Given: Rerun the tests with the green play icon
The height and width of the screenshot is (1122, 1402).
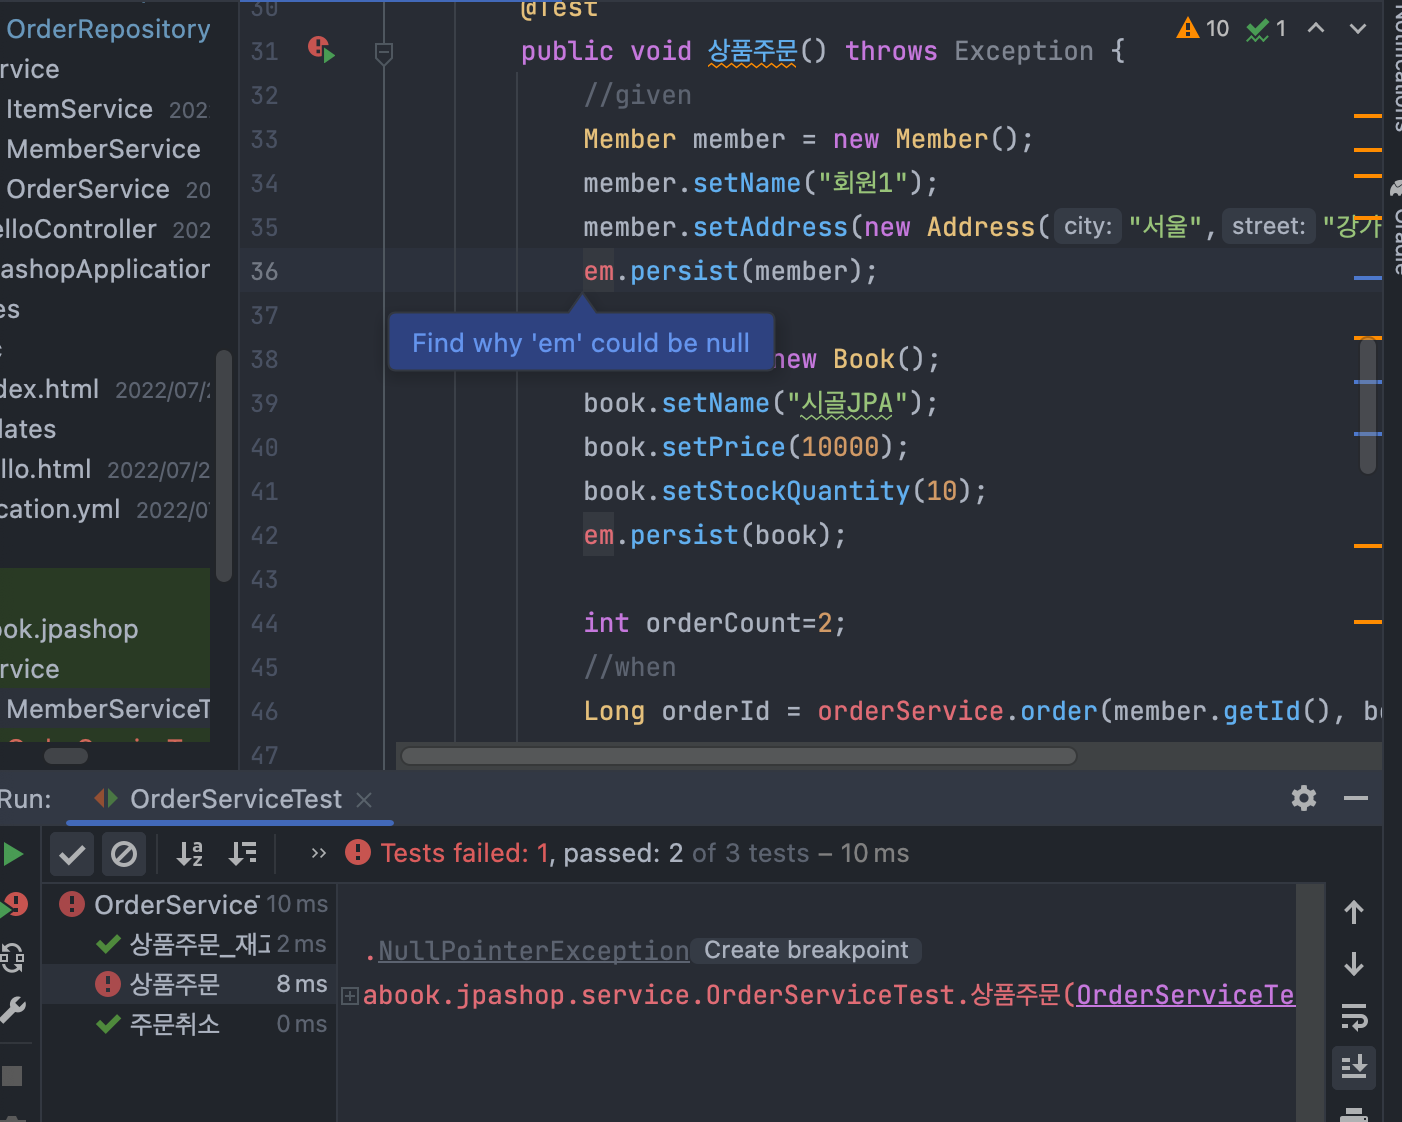Looking at the screenshot, I should click(x=13, y=854).
